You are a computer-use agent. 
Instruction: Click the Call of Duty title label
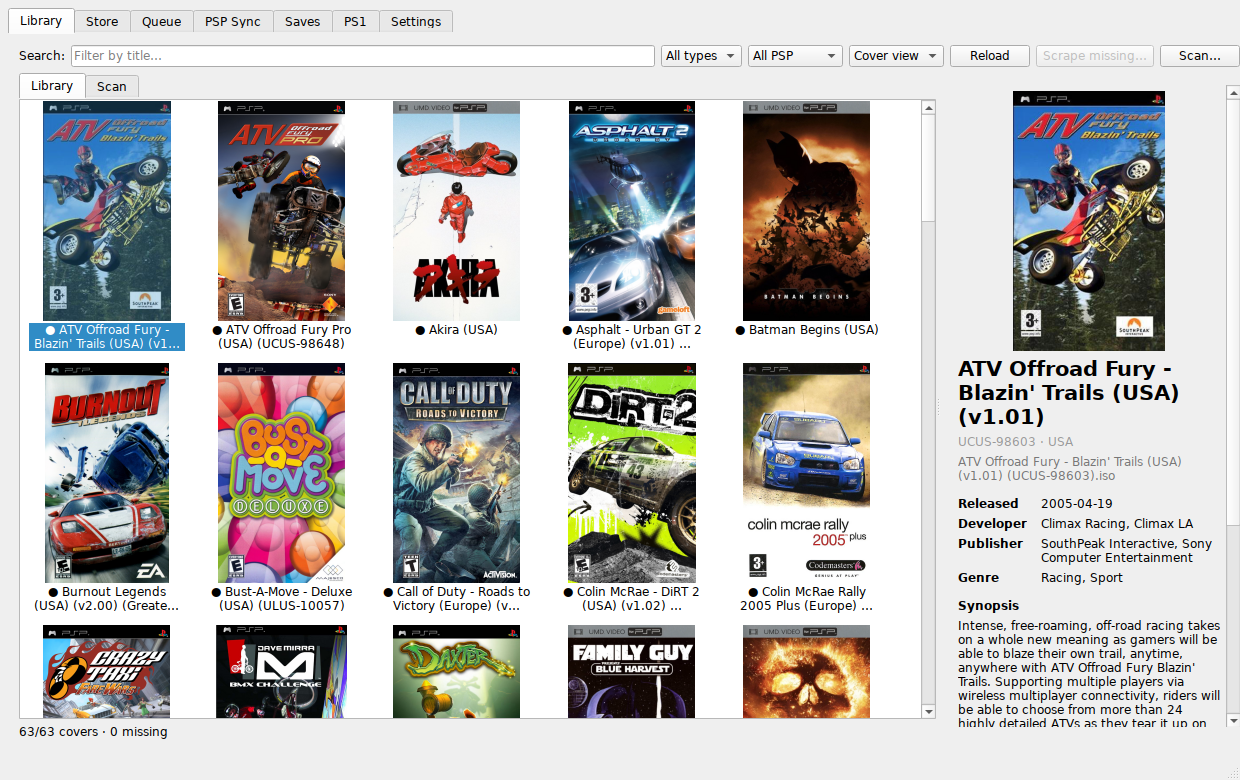click(457, 599)
